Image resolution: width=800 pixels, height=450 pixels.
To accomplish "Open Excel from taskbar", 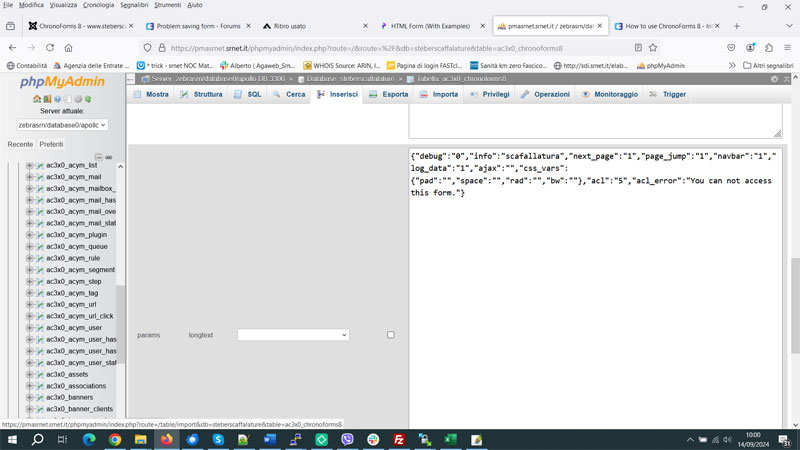I will [451, 439].
